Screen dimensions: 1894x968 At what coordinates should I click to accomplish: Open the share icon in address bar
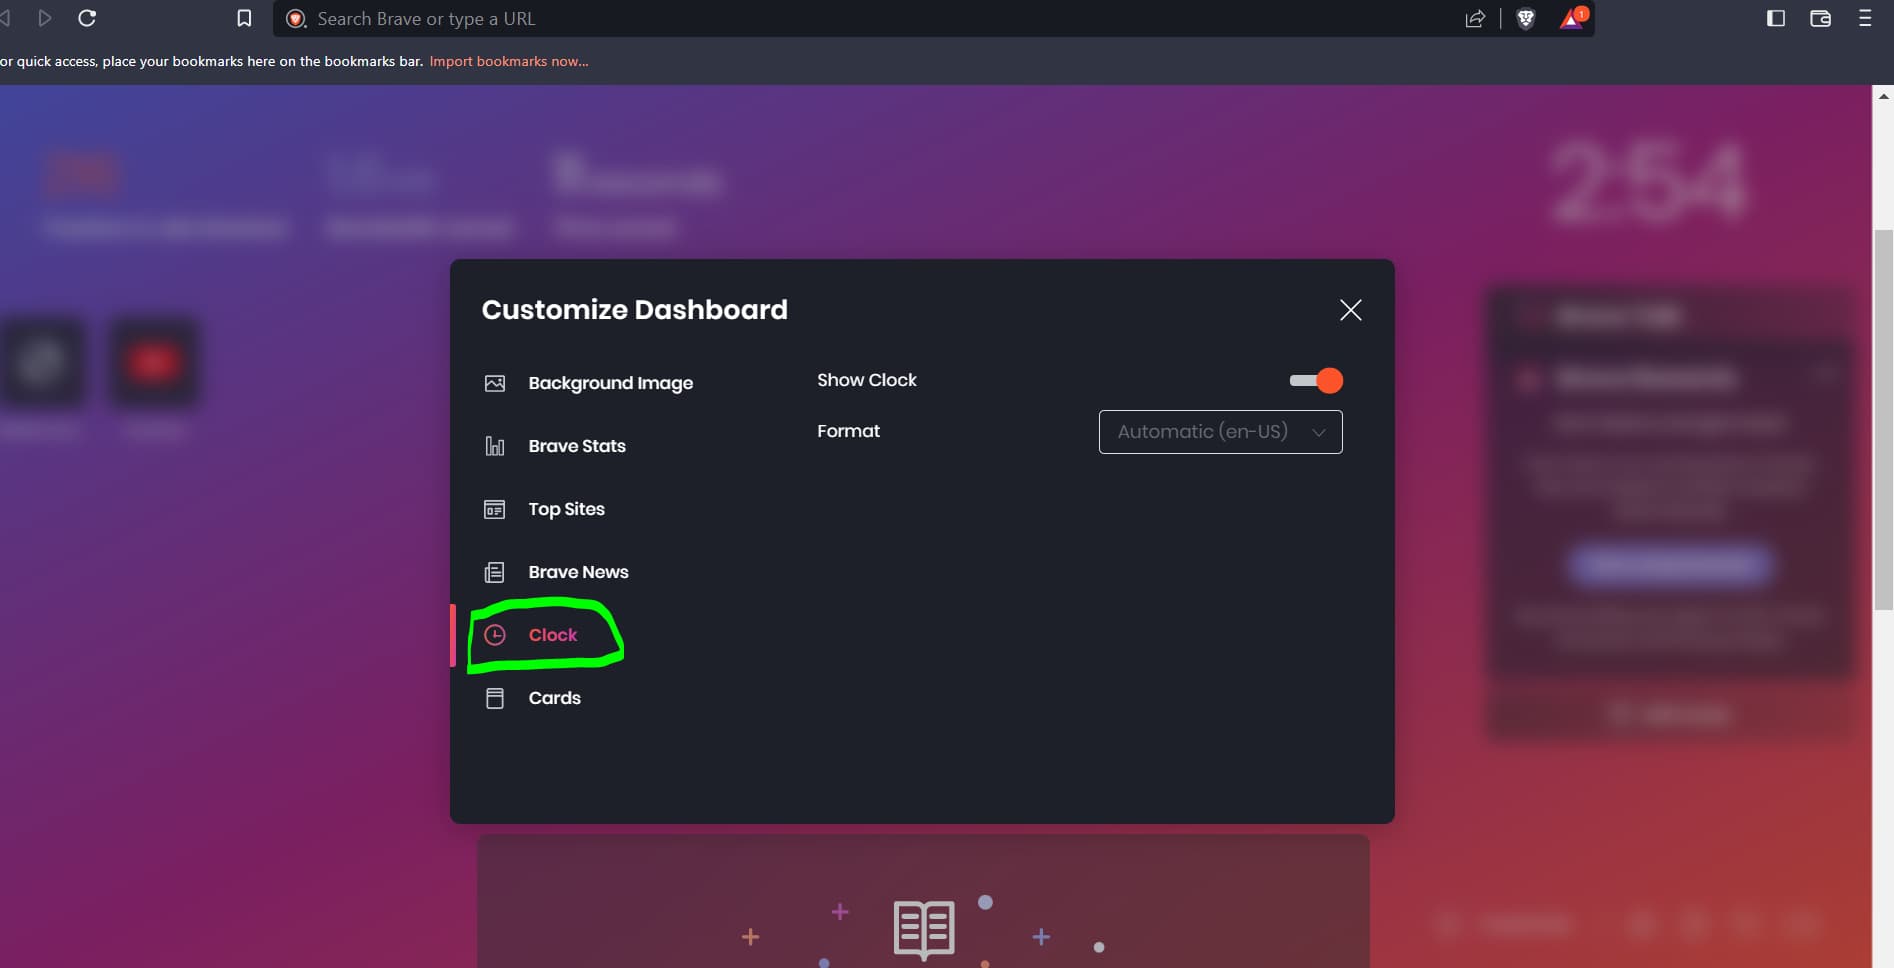1475,18
